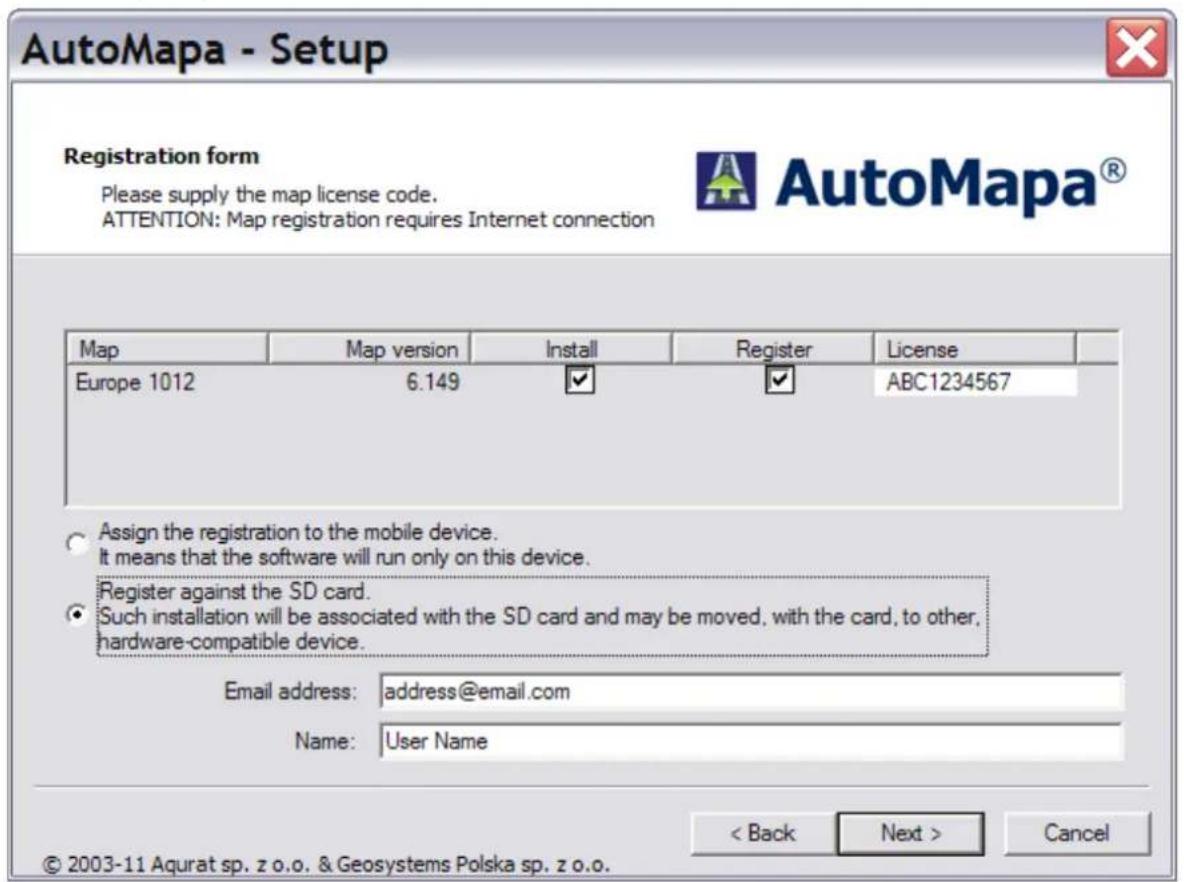The width and height of the screenshot is (1184, 882).
Task: Return with the Back button
Action: [763, 833]
